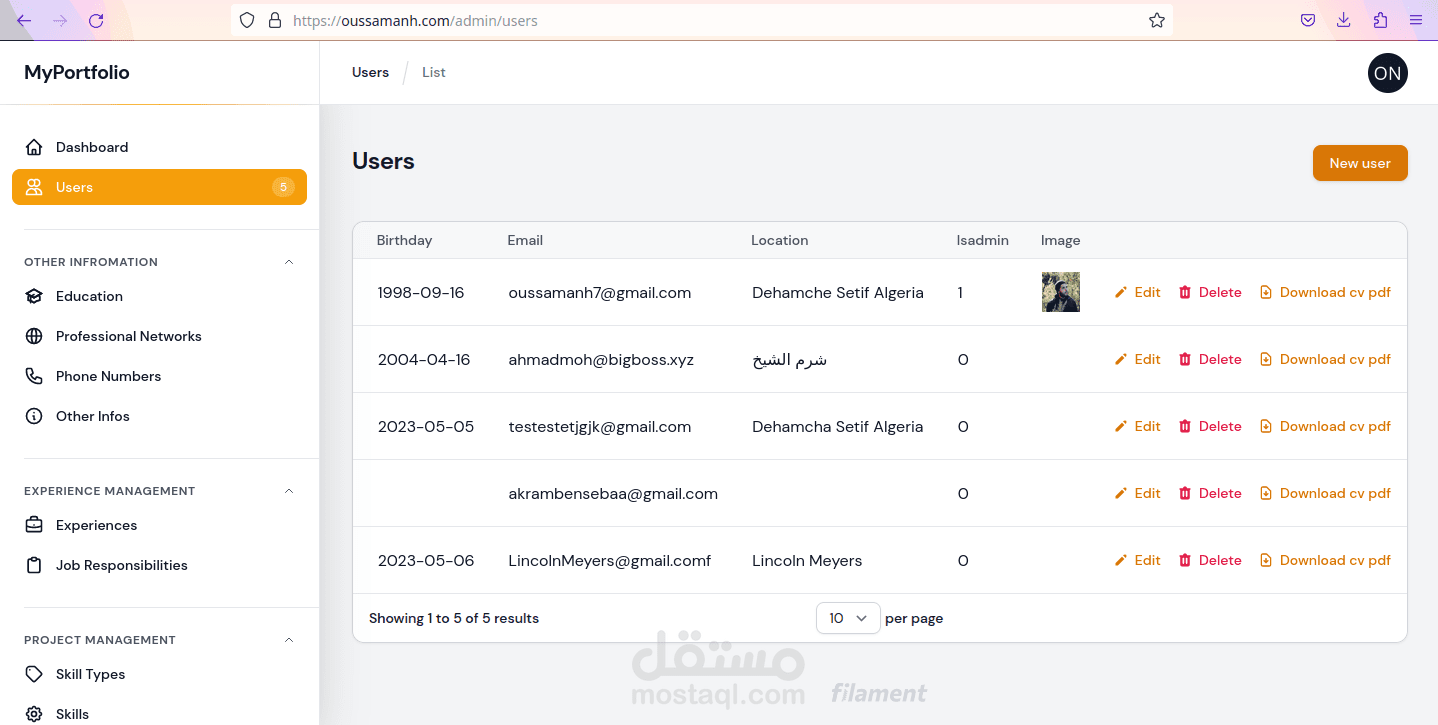The height and width of the screenshot is (725, 1438).
Task: Open the Pocket save icon
Action: [1308, 20]
